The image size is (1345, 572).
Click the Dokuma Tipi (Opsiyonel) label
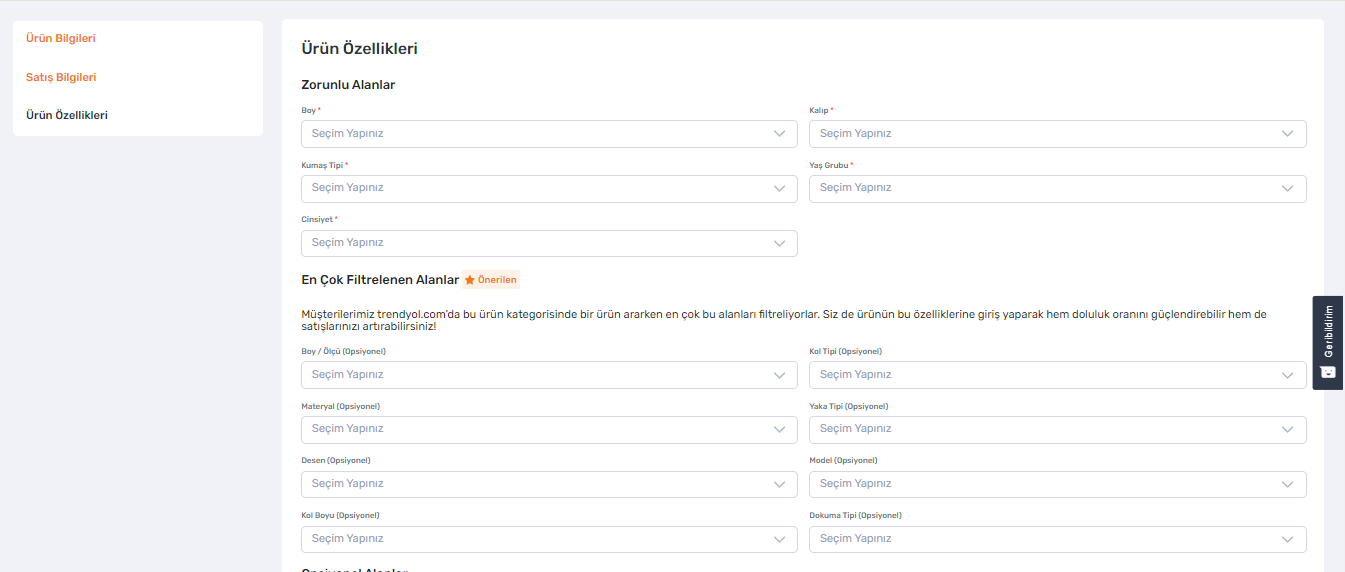click(855, 516)
